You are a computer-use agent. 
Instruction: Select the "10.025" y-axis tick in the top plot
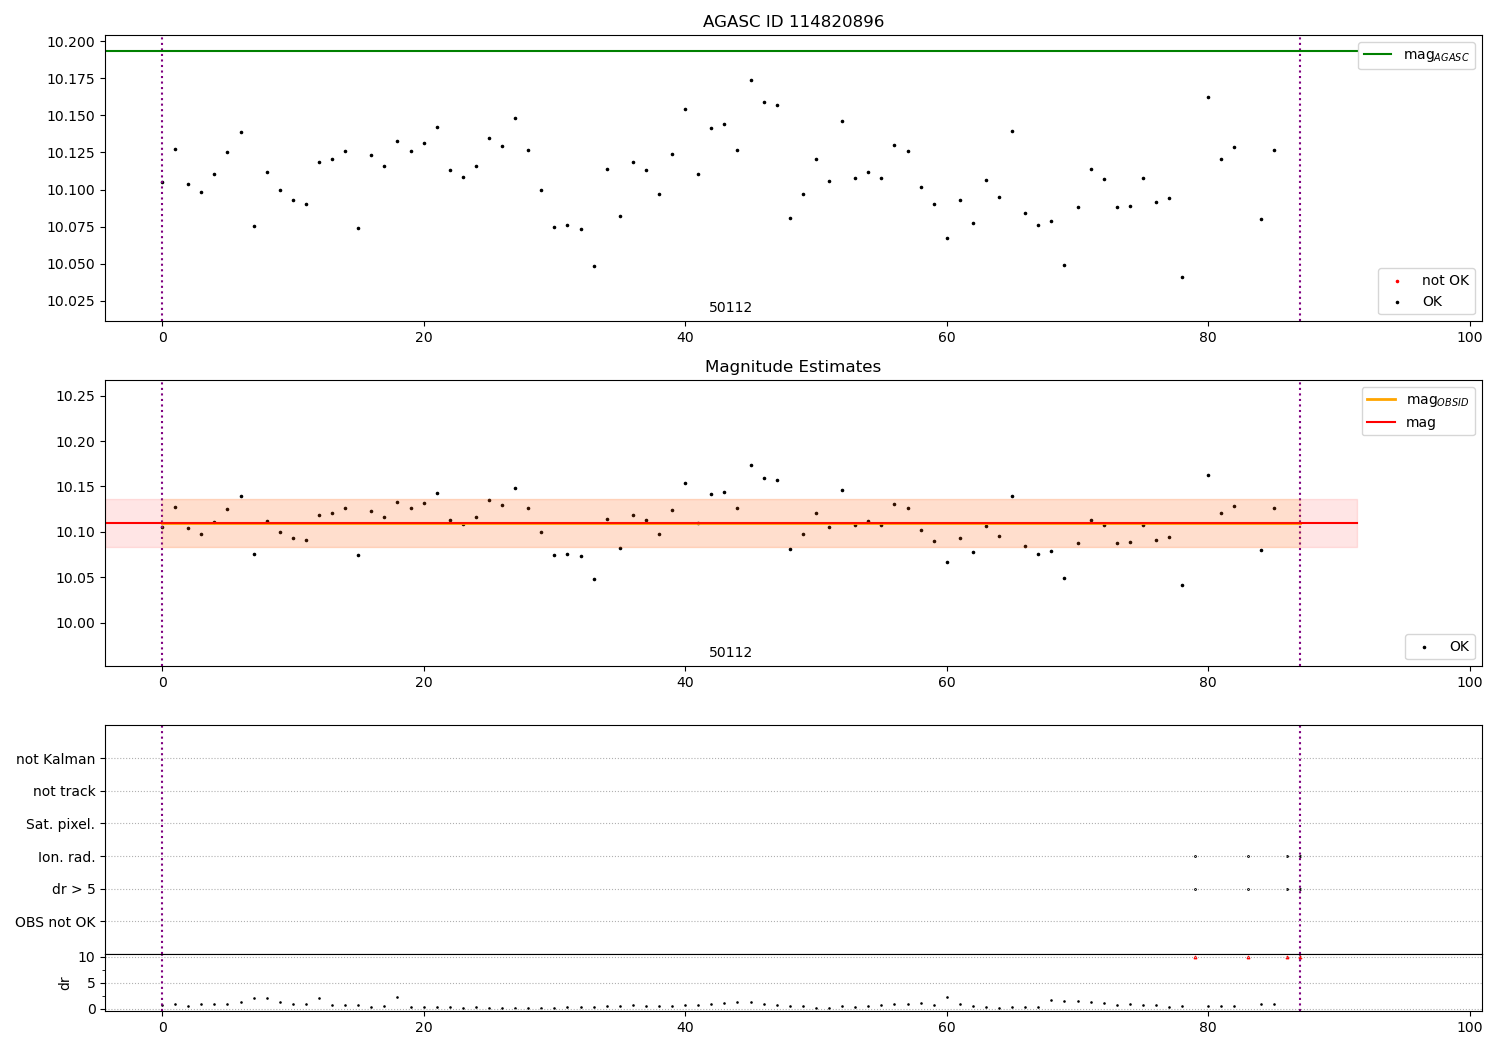click(x=70, y=301)
